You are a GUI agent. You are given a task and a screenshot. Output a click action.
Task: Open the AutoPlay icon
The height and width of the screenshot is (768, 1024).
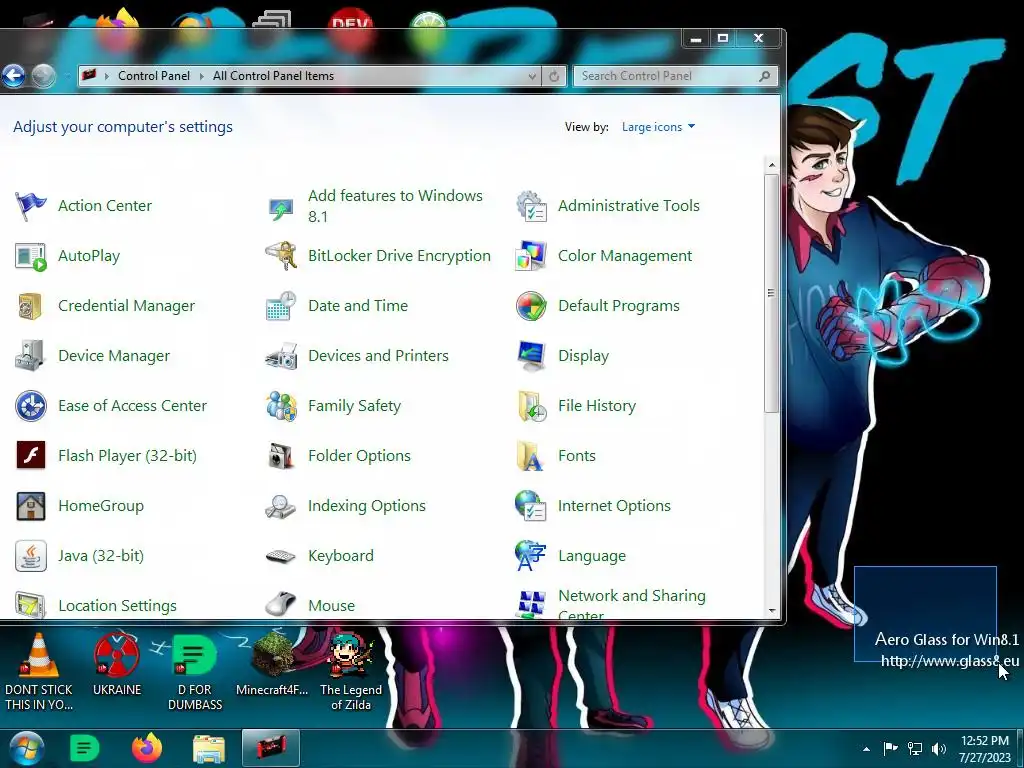tap(31, 257)
